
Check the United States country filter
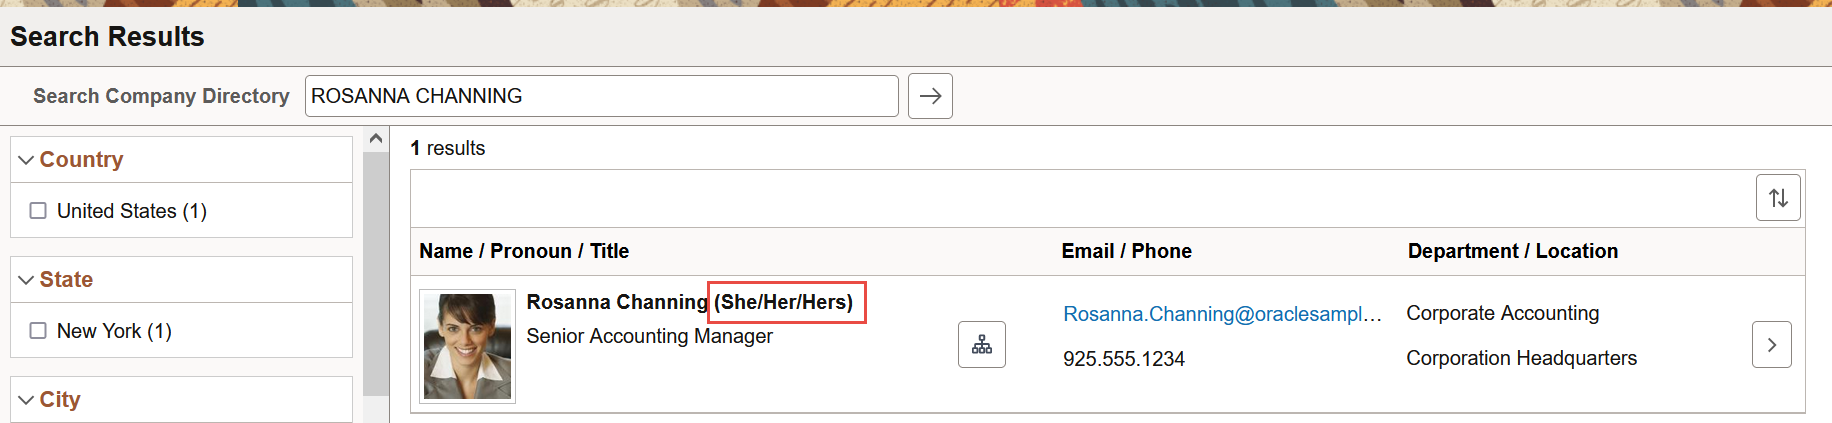click(x=38, y=211)
